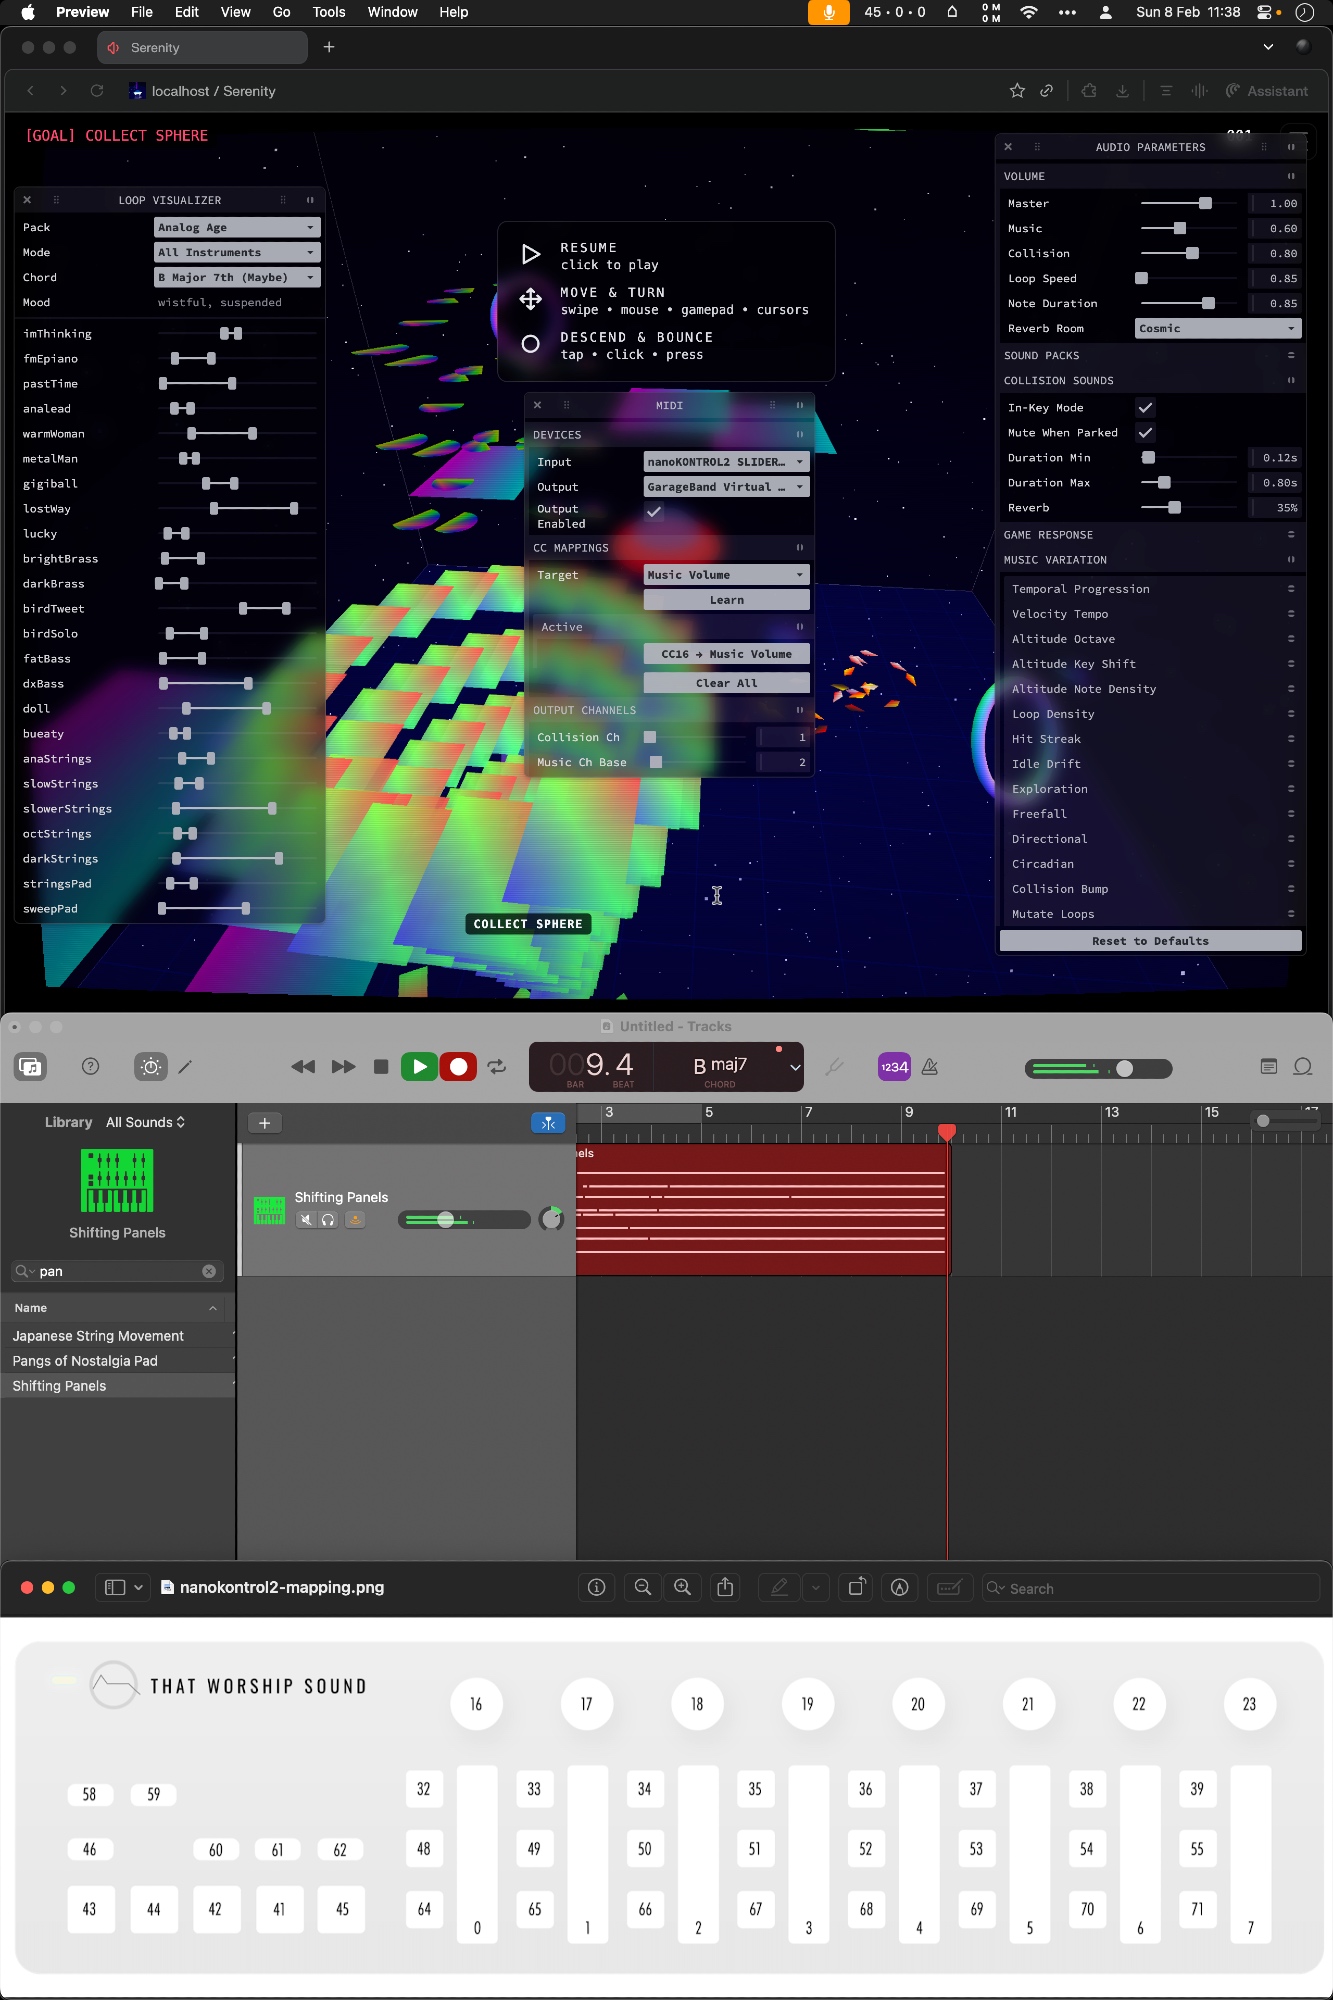
Task: Click the Reset to Defaults button
Action: 1150,941
